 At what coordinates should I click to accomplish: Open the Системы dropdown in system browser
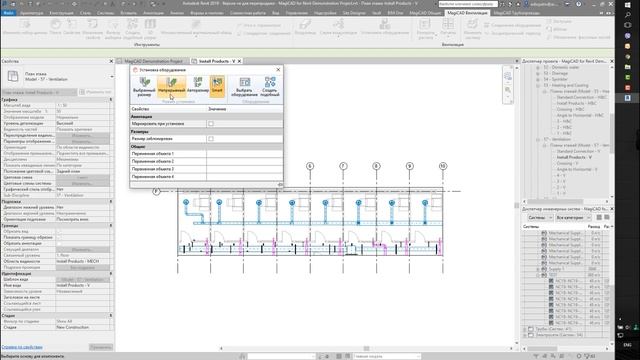pyautogui.click(x=540, y=218)
